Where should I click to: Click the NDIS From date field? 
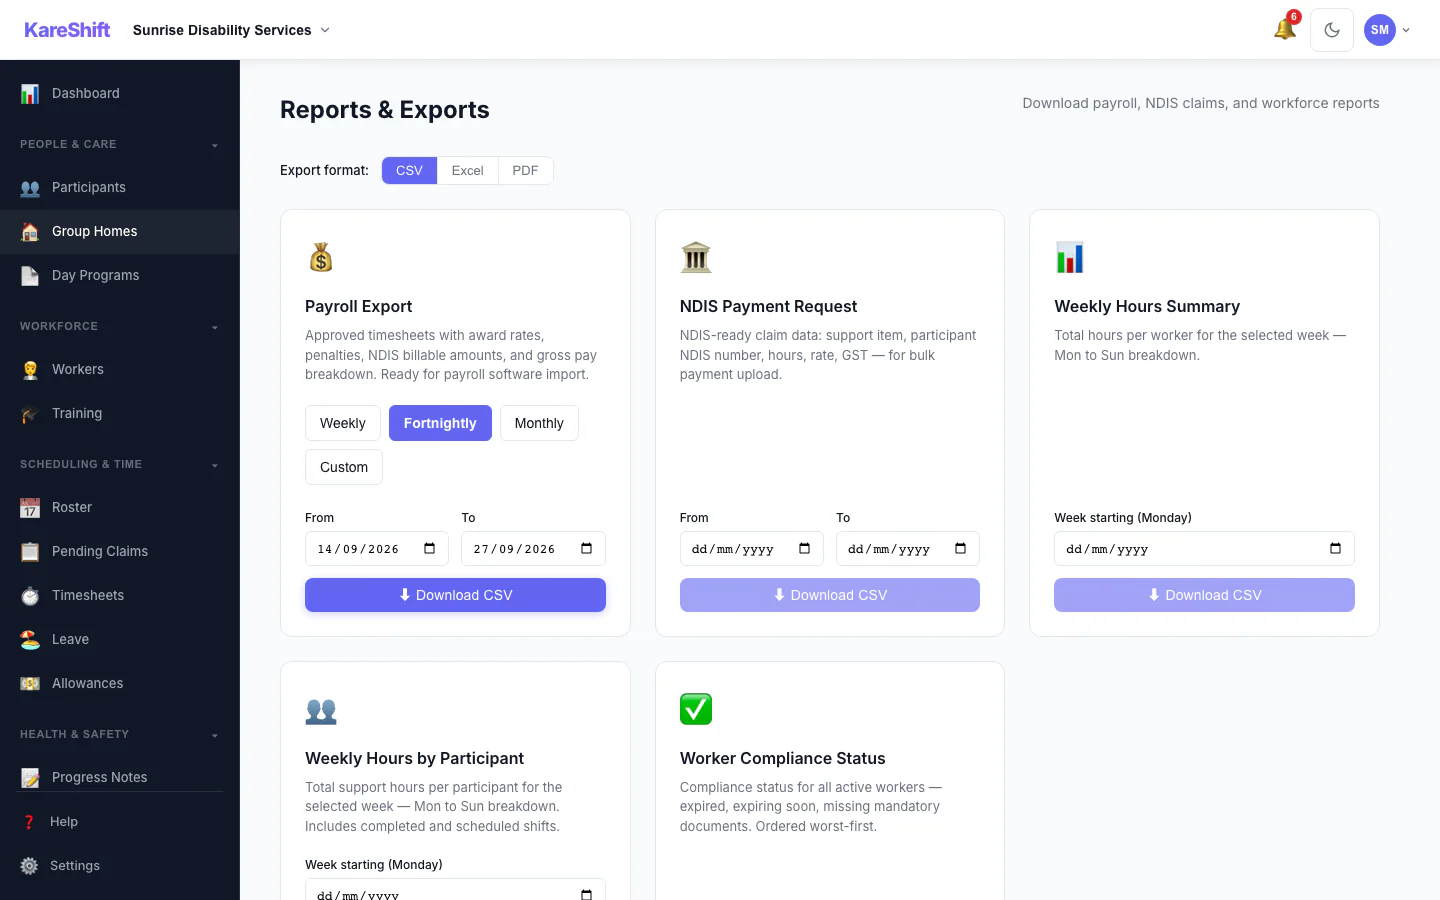(752, 548)
